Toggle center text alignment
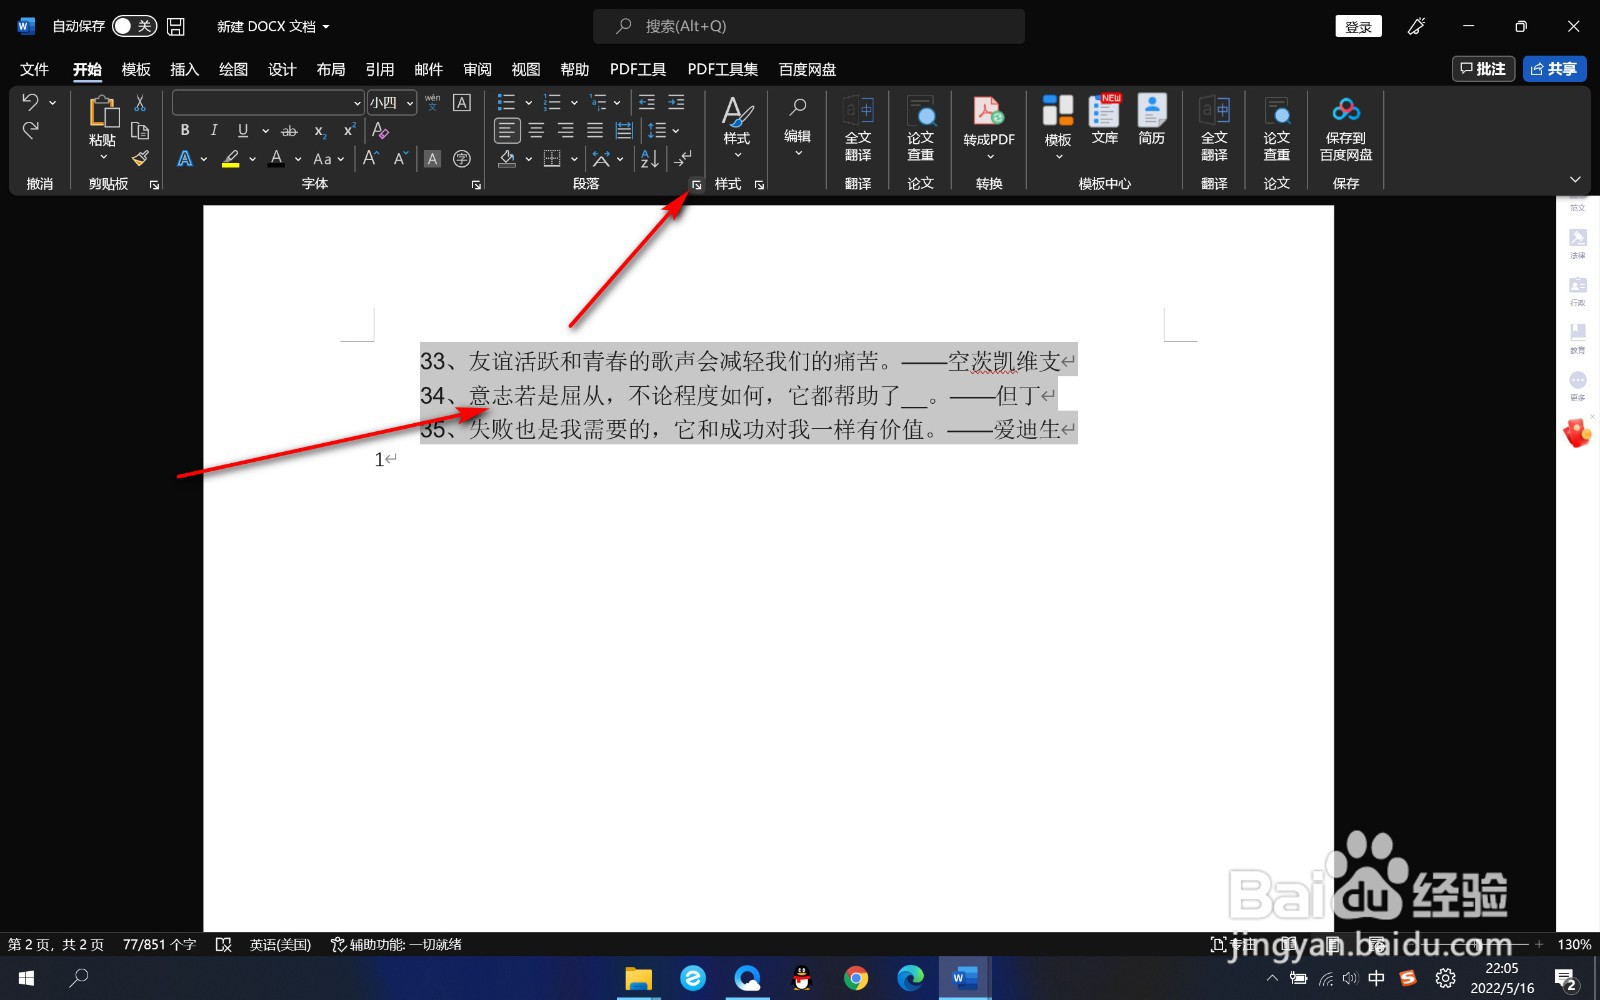 coord(537,130)
